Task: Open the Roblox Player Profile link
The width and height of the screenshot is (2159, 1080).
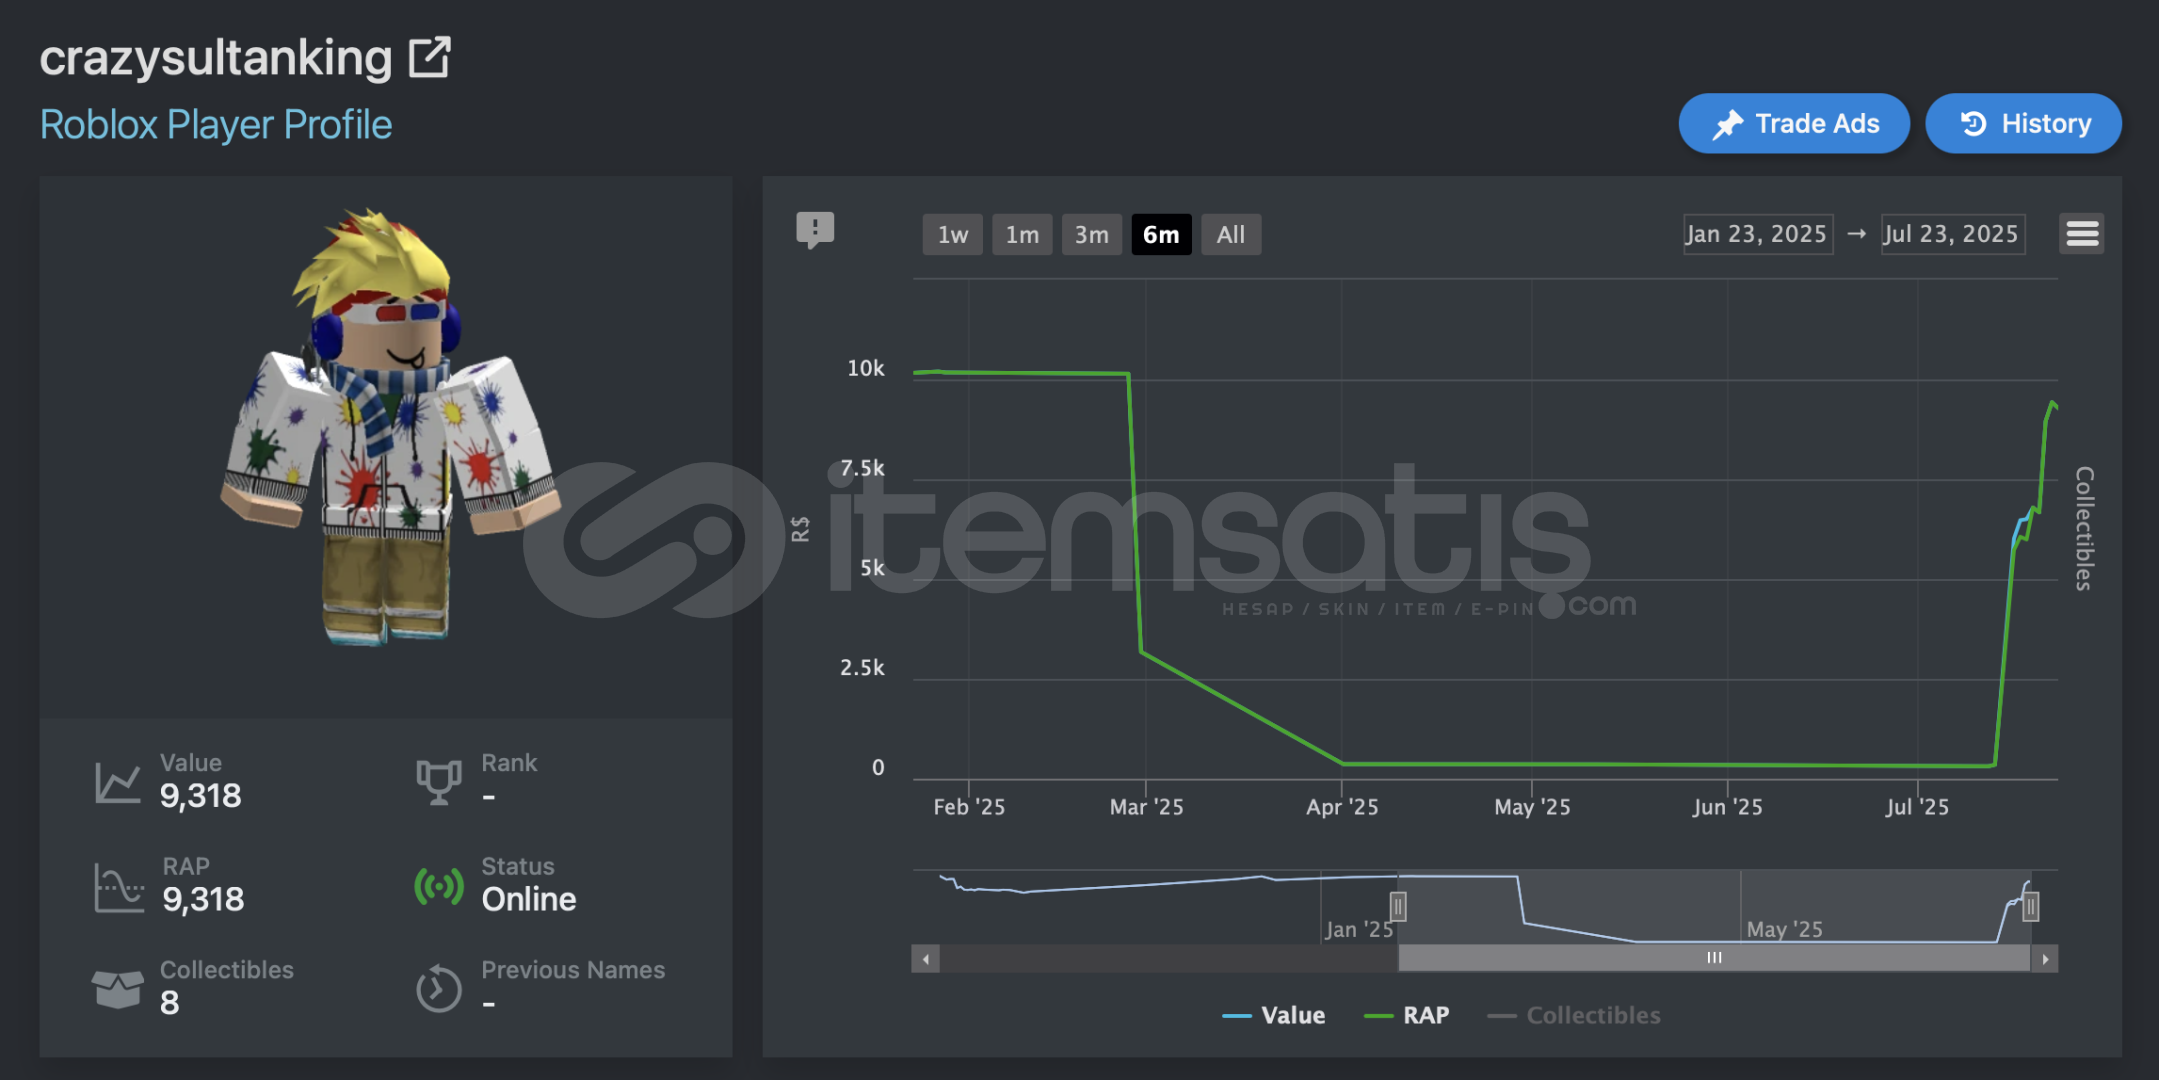Action: 216,125
